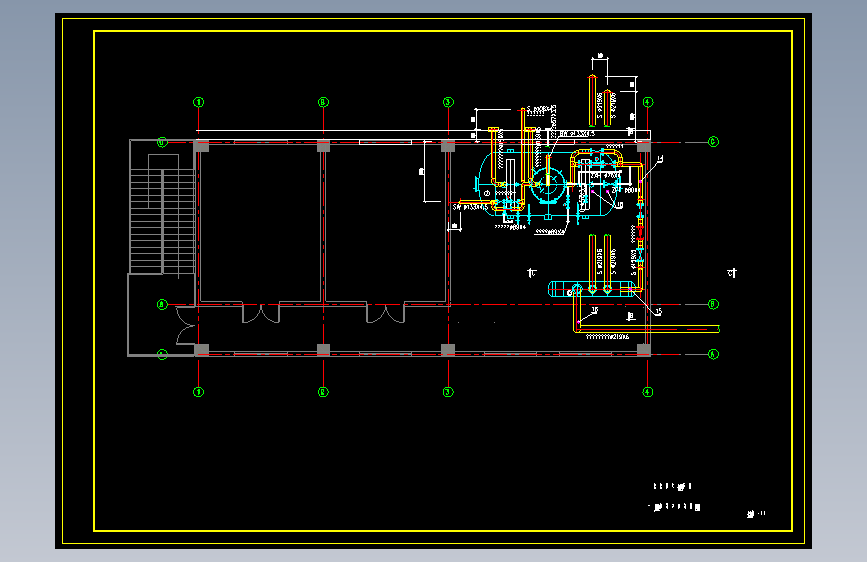Viewport: 867px width, 562px height.
Task: Select the staircase in the left wing
Action: point(163,214)
